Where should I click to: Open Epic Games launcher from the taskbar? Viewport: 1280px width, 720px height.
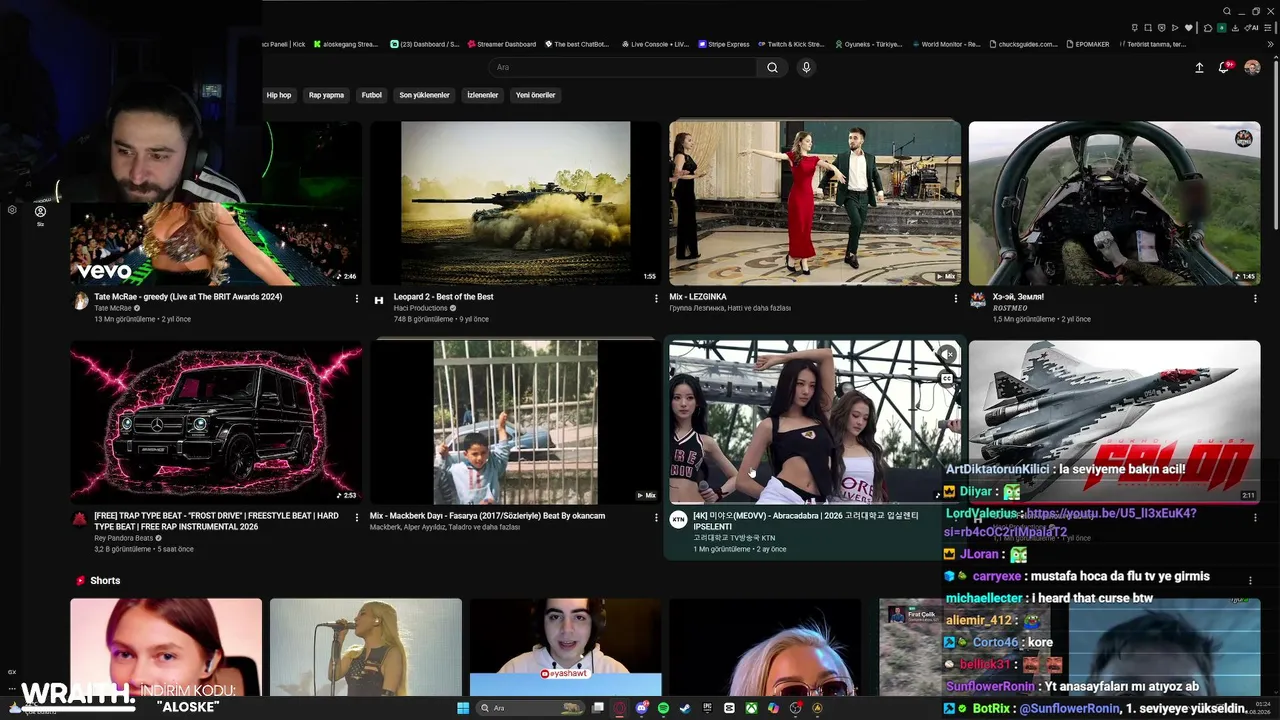coord(707,708)
